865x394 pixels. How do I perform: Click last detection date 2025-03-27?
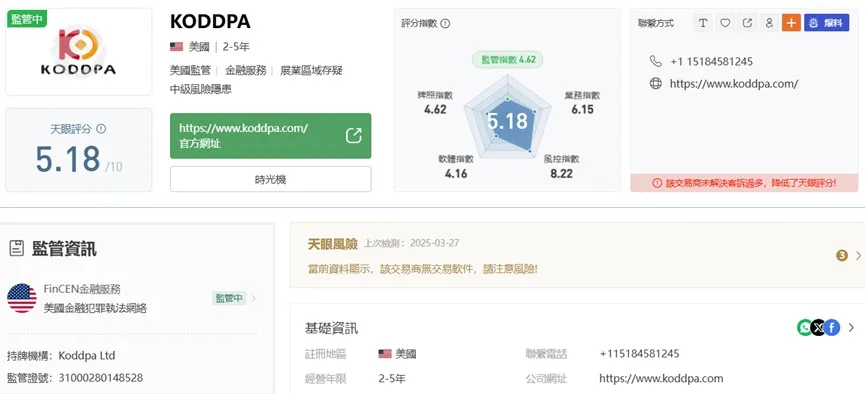(x=434, y=243)
